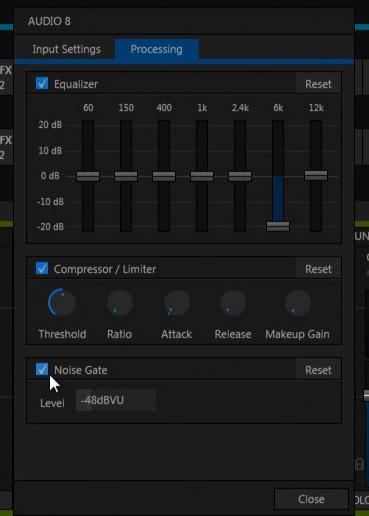Click the 400 Hz equalizer slider handle

164,176
